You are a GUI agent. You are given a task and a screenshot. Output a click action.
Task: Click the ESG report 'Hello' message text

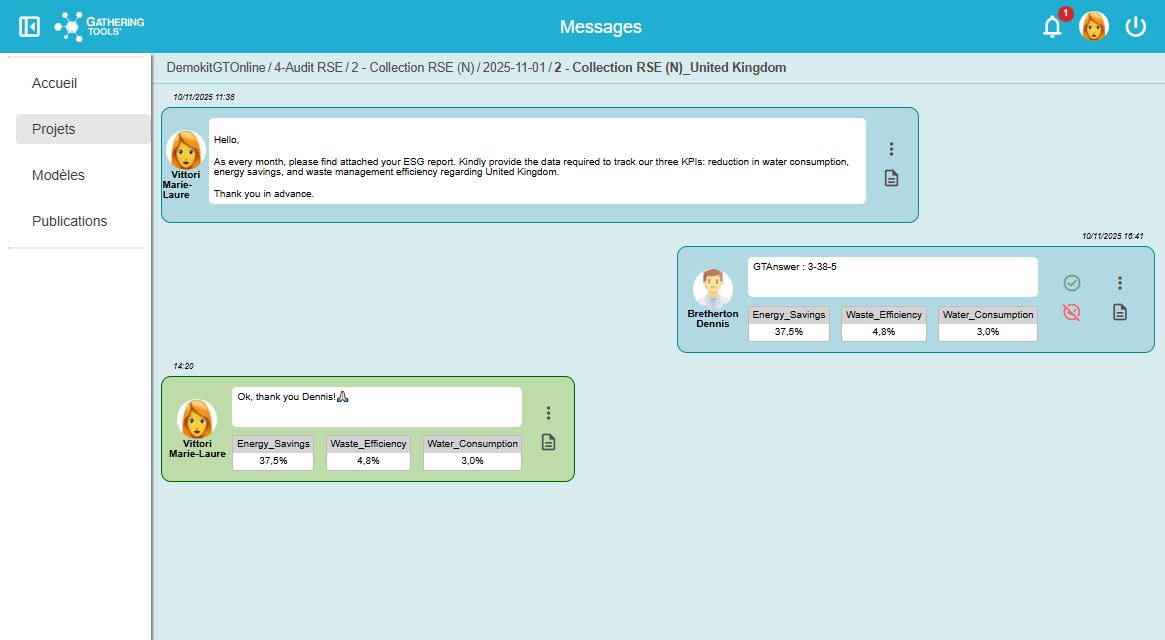click(x=537, y=161)
